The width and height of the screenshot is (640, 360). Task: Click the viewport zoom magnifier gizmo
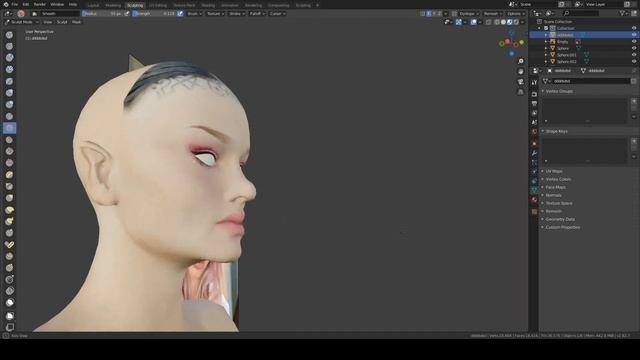pyautogui.click(x=520, y=61)
